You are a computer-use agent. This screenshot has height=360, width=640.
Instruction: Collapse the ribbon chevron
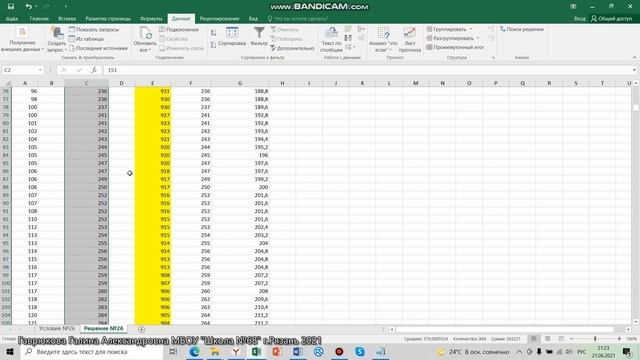click(634, 58)
